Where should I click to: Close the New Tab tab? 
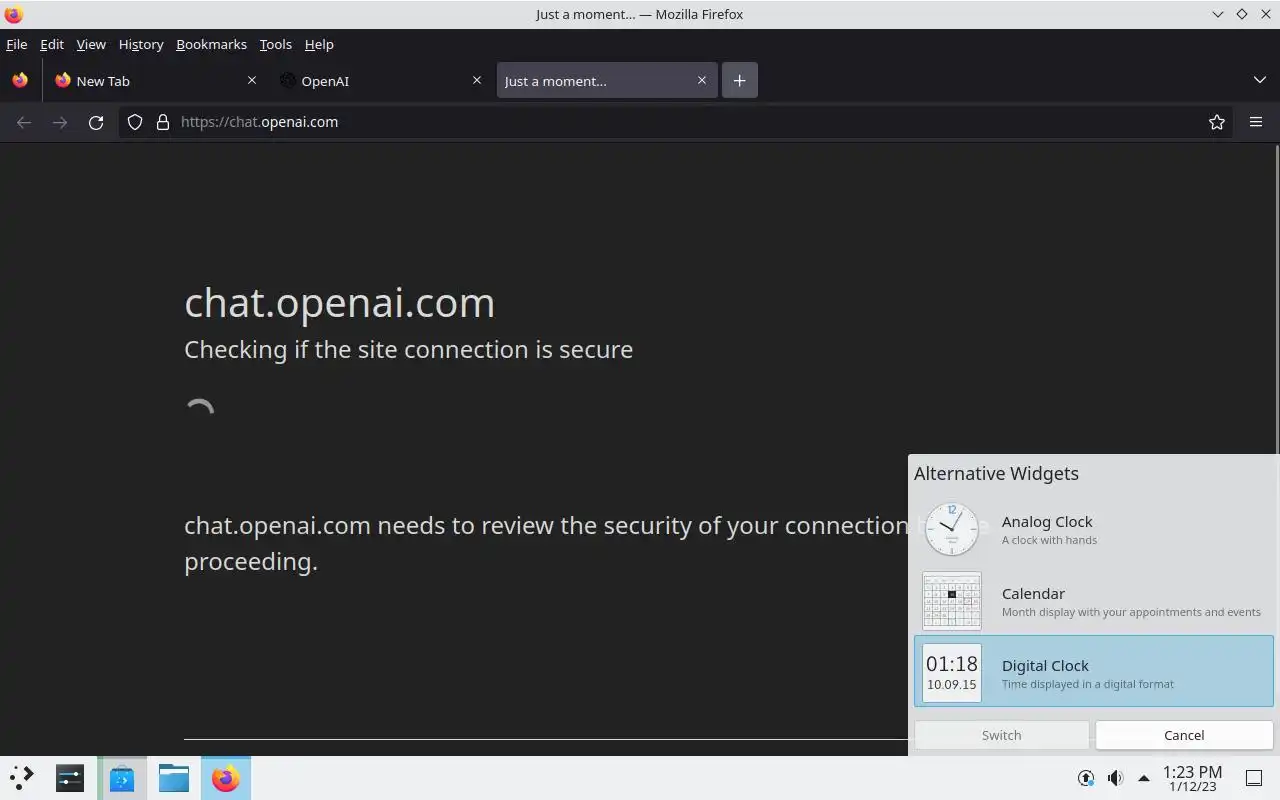252,80
